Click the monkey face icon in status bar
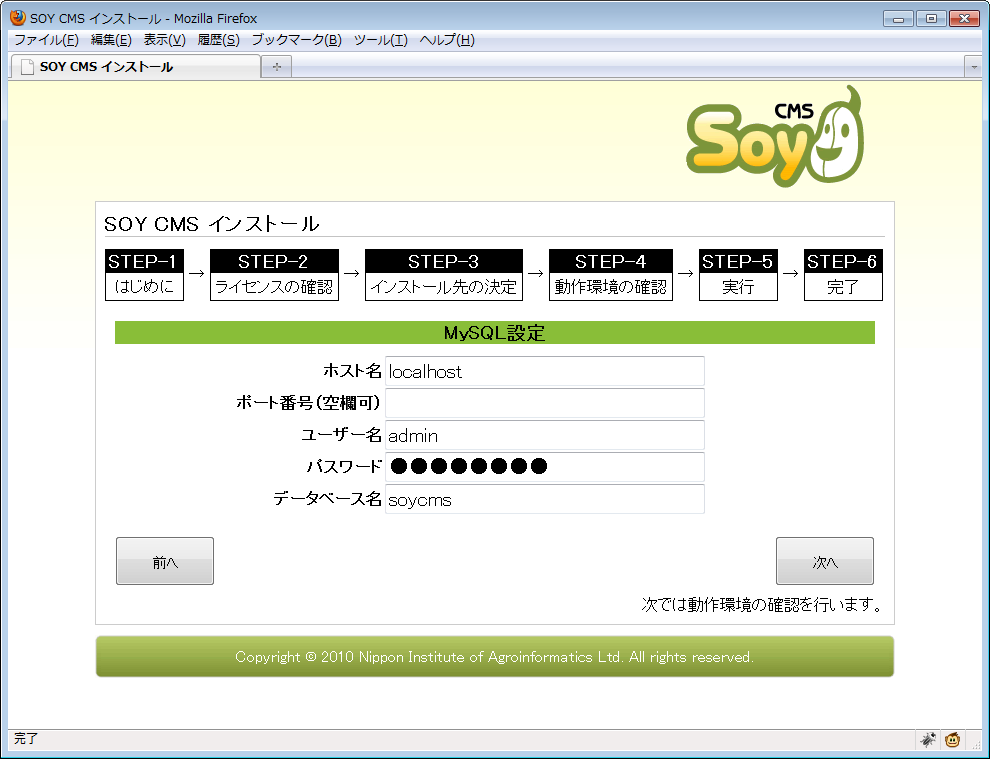Screen dimensions: 990x759 coord(953,739)
